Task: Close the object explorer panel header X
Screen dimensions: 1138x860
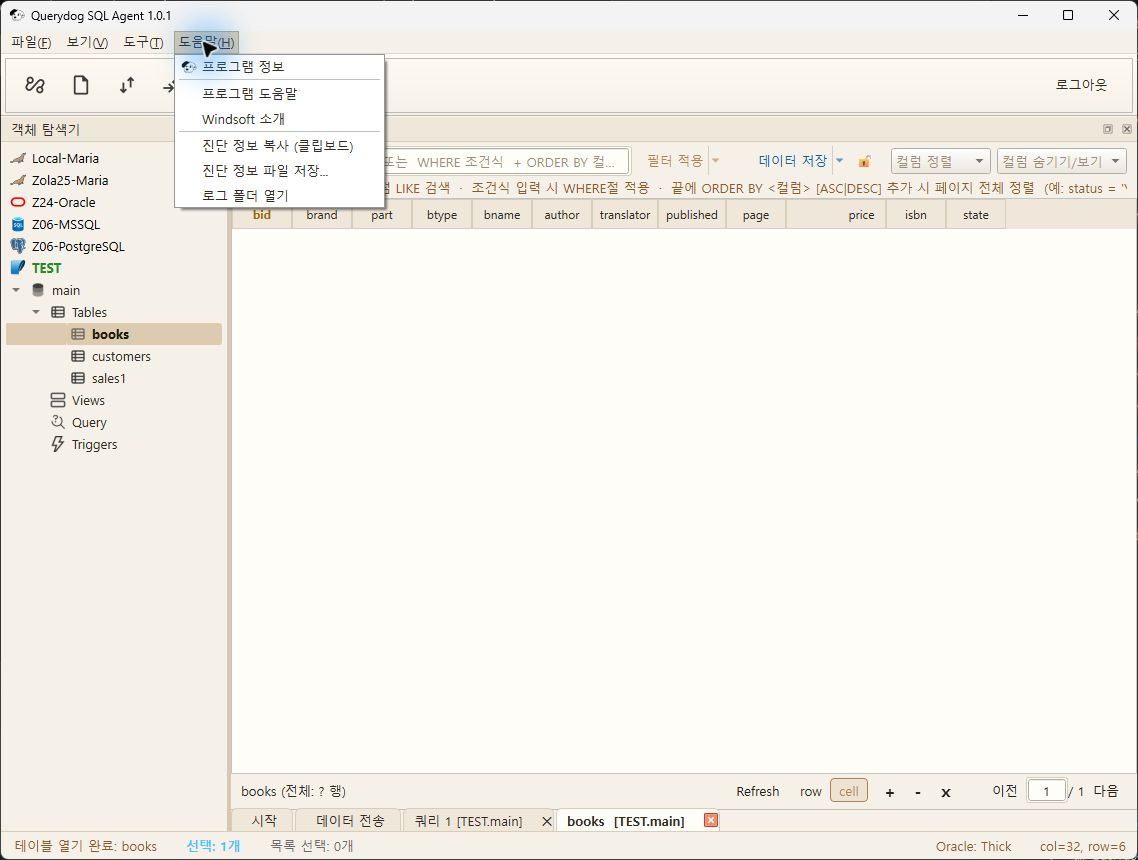Action: point(1126,129)
